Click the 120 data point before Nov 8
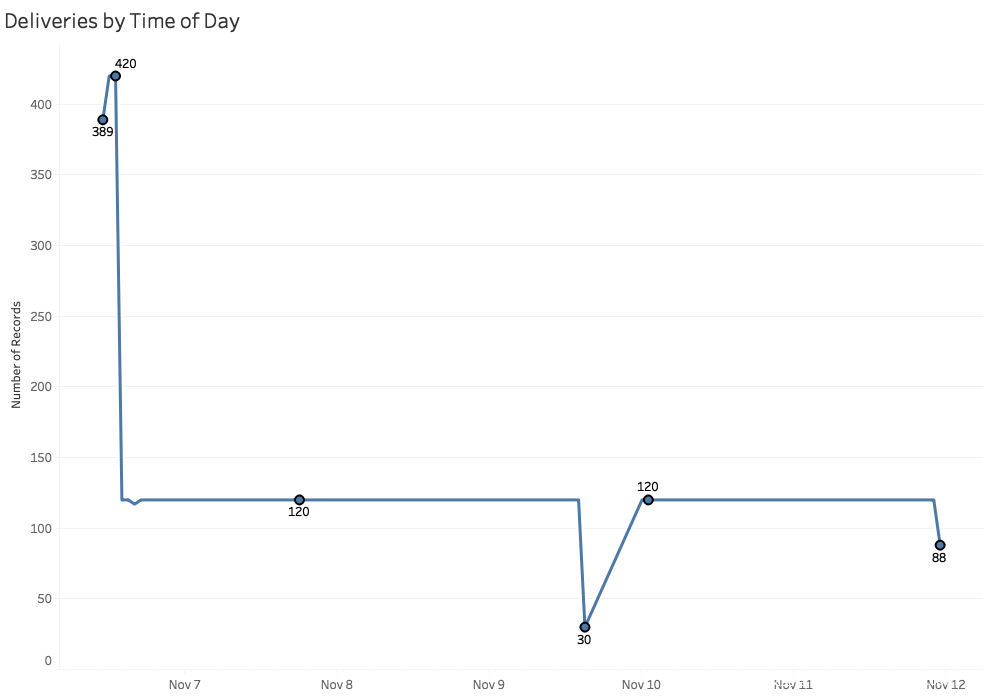This screenshot has height=699, width=983. pyautogui.click(x=299, y=500)
